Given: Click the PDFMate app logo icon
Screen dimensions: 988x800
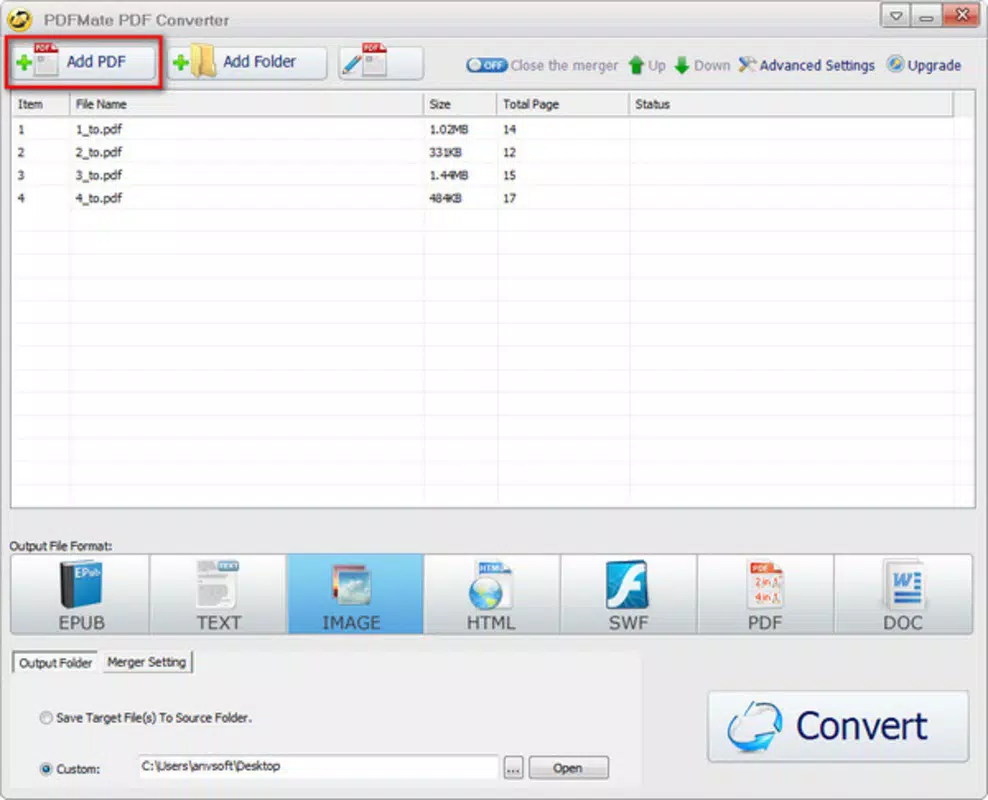Looking at the screenshot, I should (x=20, y=20).
